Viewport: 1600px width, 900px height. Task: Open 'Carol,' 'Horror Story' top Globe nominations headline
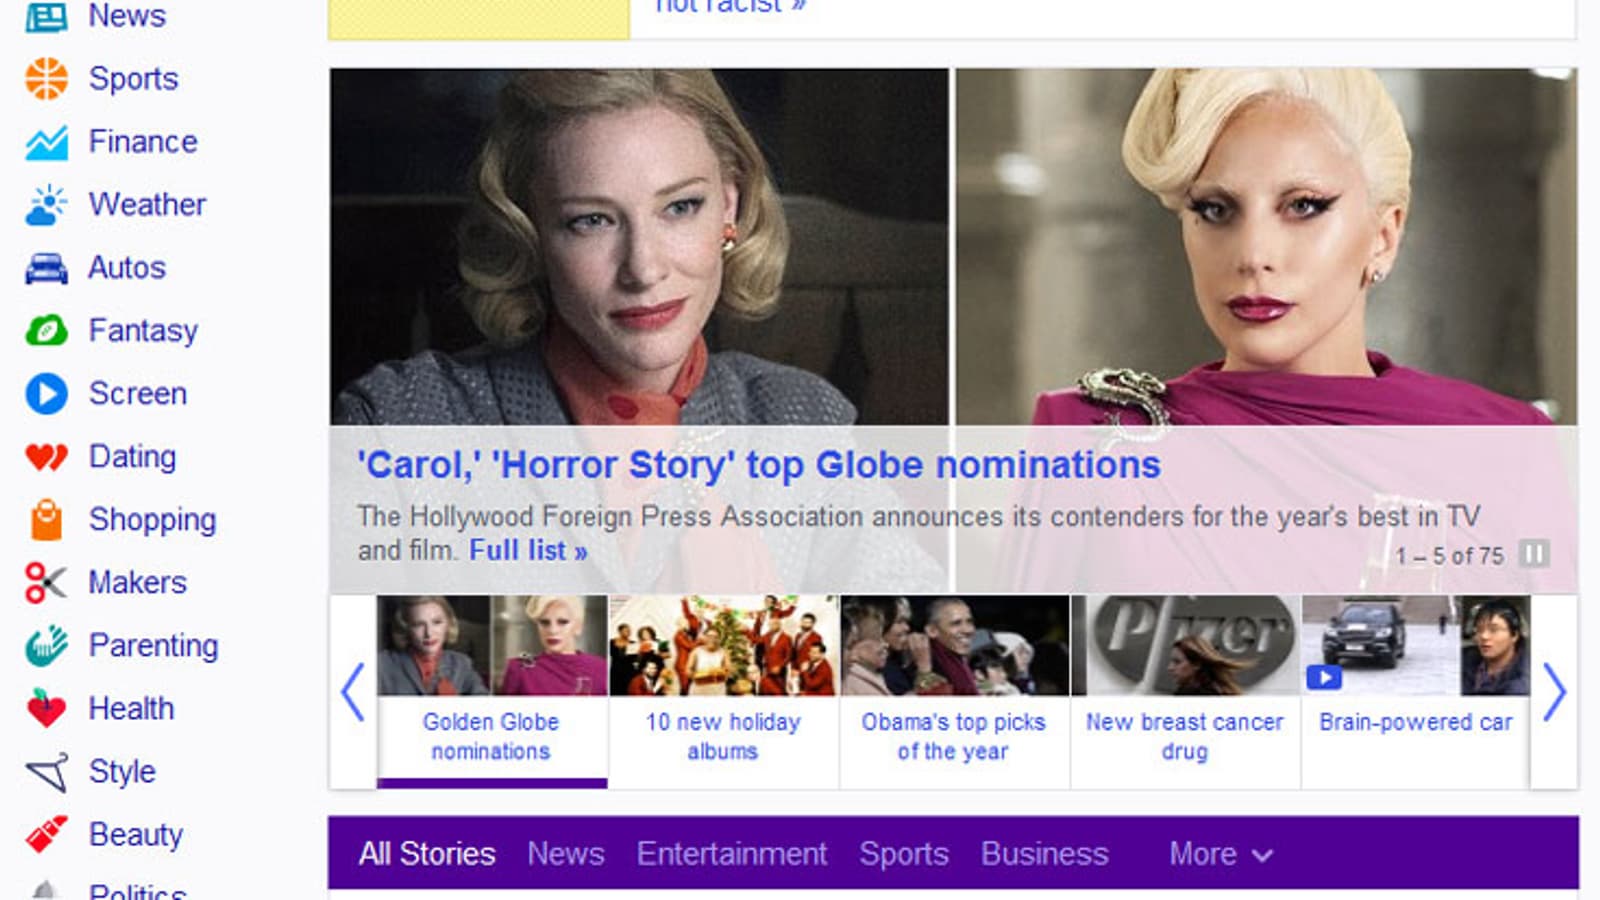[x=759, y=465]
